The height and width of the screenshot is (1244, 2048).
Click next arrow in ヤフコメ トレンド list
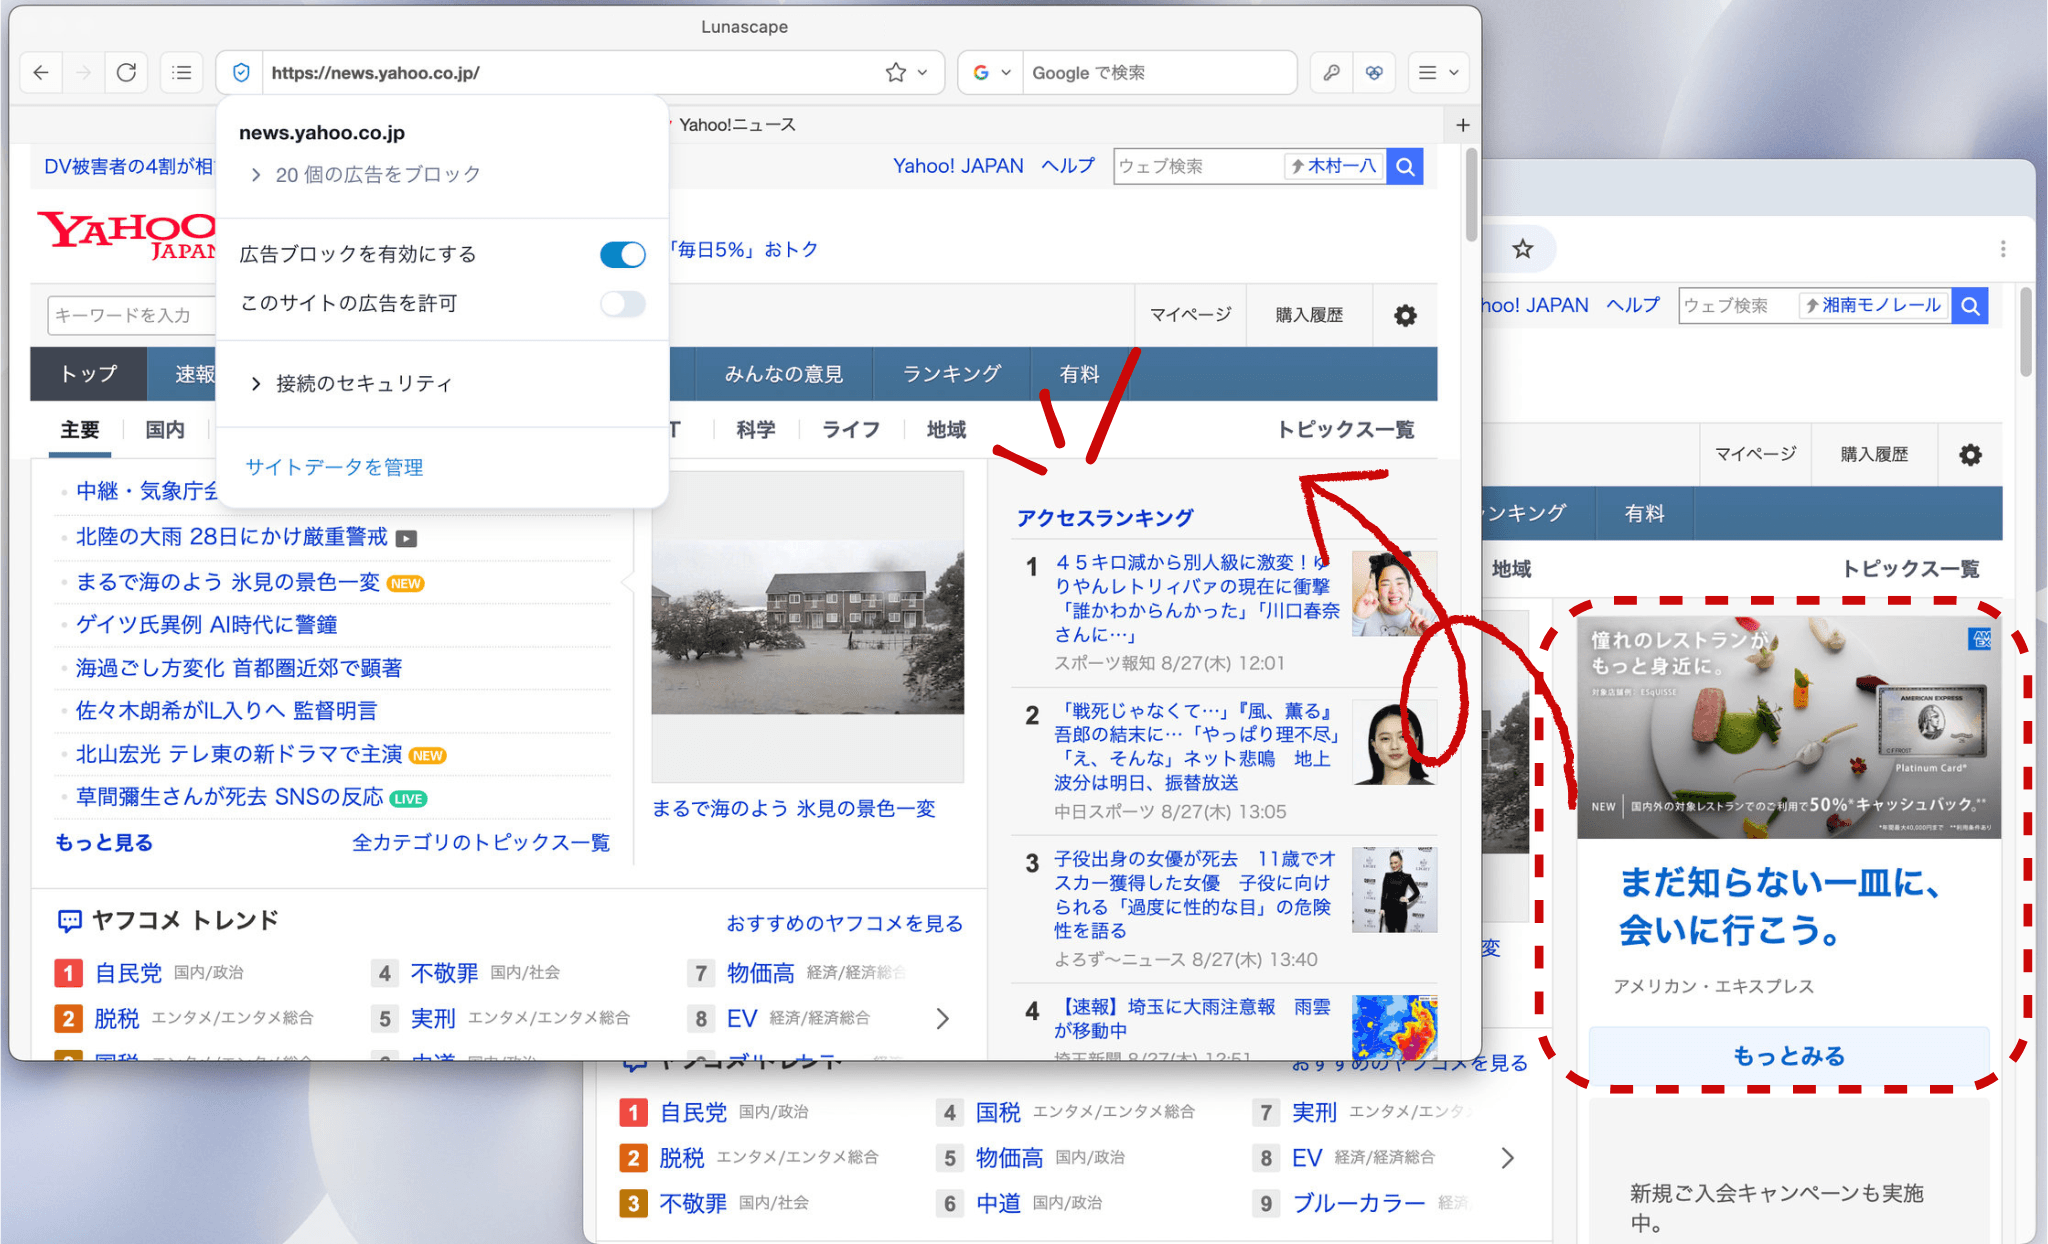tap(942, 1018)
